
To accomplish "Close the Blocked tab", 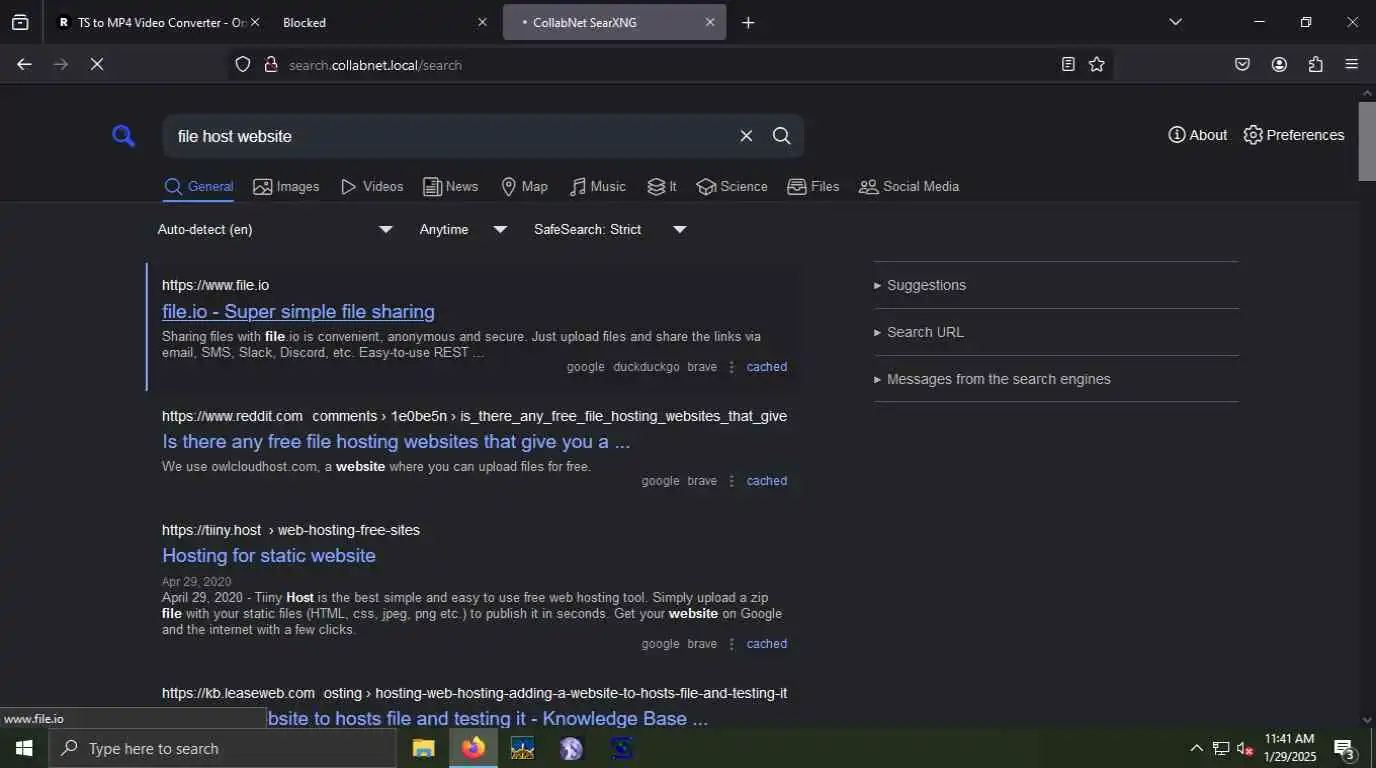I will click(483, 22).
